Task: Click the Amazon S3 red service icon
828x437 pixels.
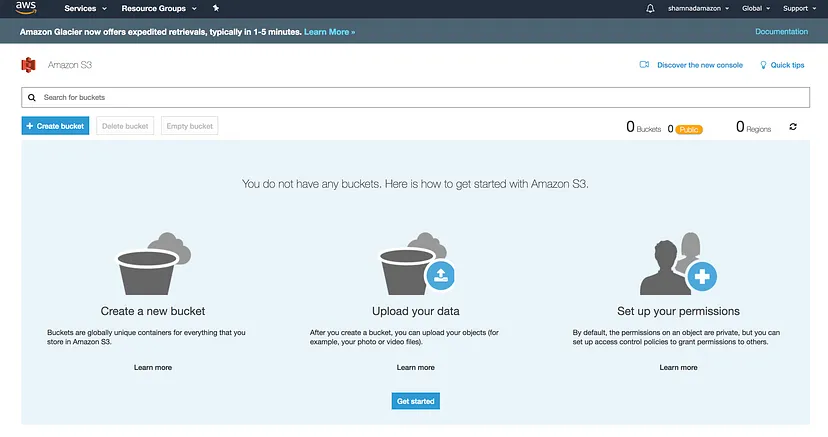Action: pyautogui.click(x=28, y=65)
